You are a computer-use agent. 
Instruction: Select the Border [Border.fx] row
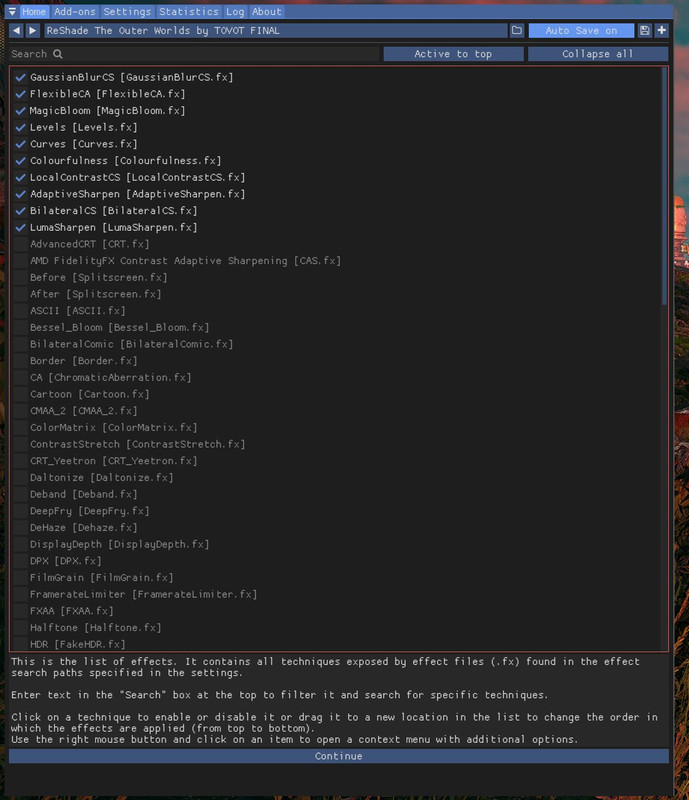(84, 361)
